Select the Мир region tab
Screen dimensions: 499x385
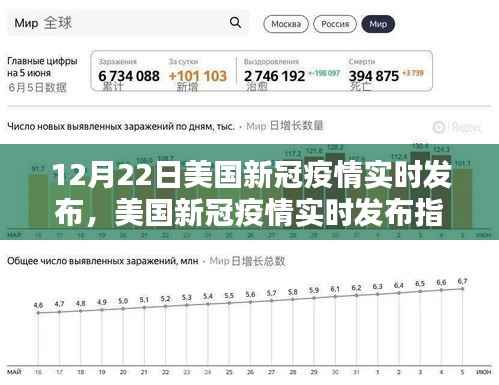point(378,24)
